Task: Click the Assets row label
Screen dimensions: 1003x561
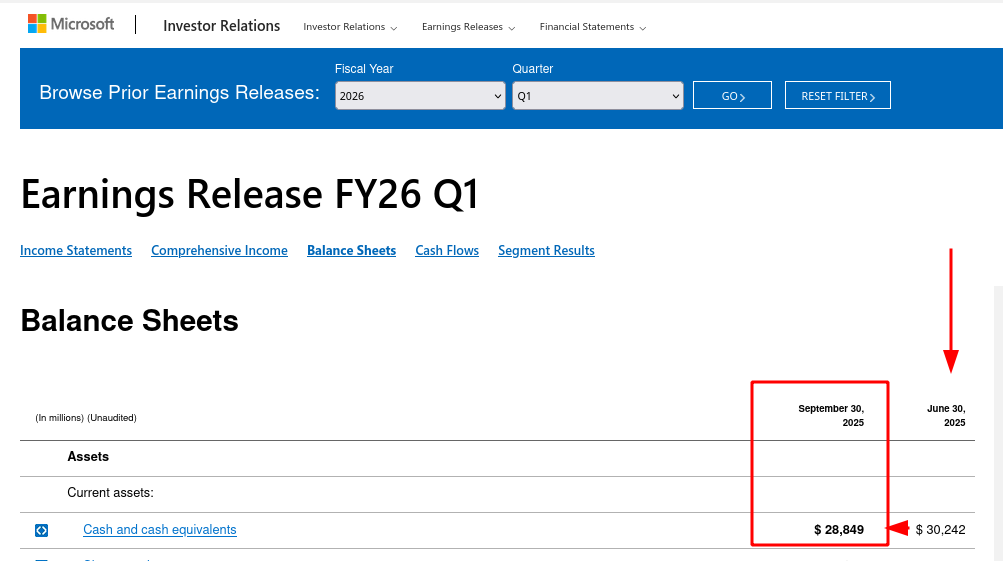Action: click(88, 457)
